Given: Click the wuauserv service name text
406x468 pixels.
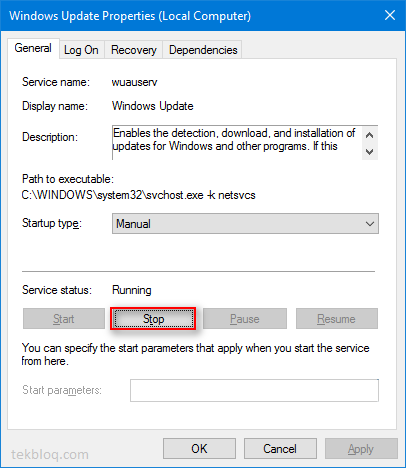Looking at the screenshot, I should [x=135, y=82].
